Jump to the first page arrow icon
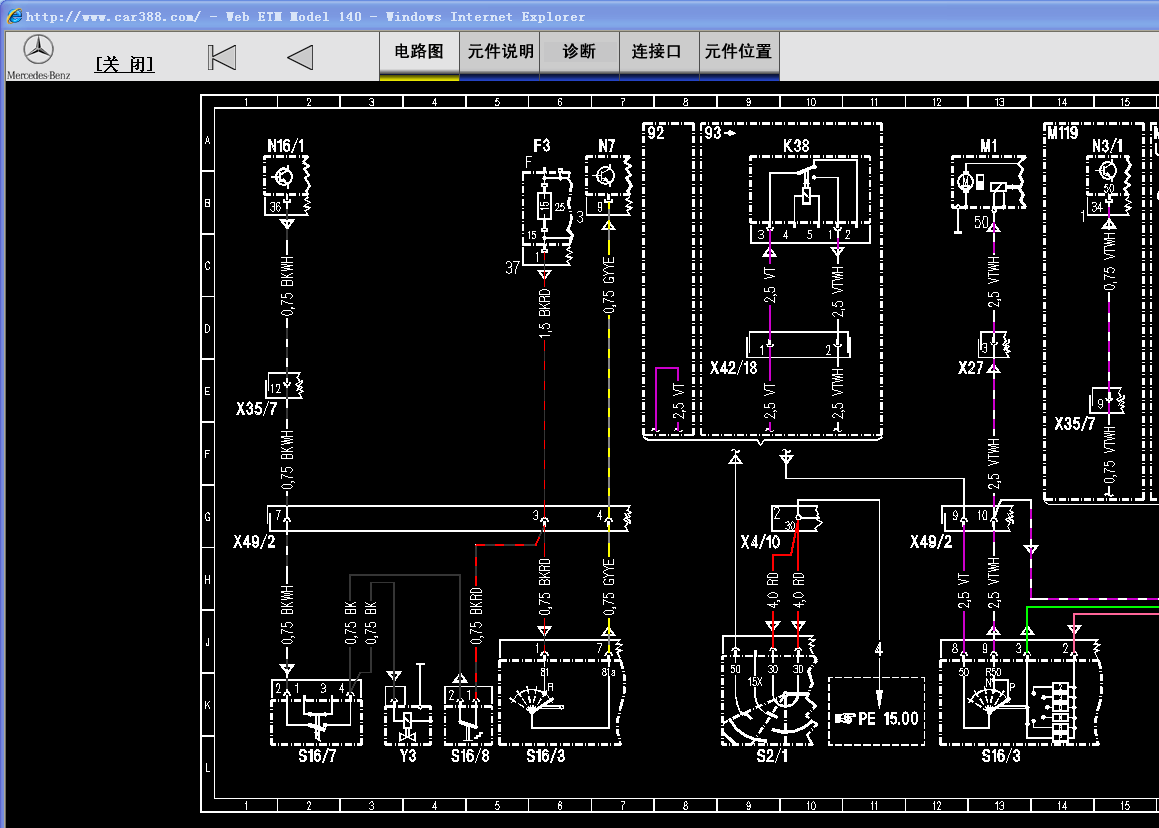This screenshot has height=828, width=1159. [222, 57]
